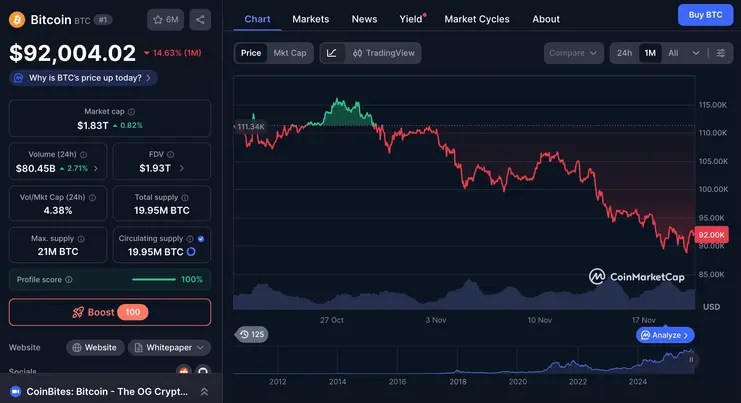Select the line chart icon
The height and width of the screenshot is (403, 741).
click(332, 53)
